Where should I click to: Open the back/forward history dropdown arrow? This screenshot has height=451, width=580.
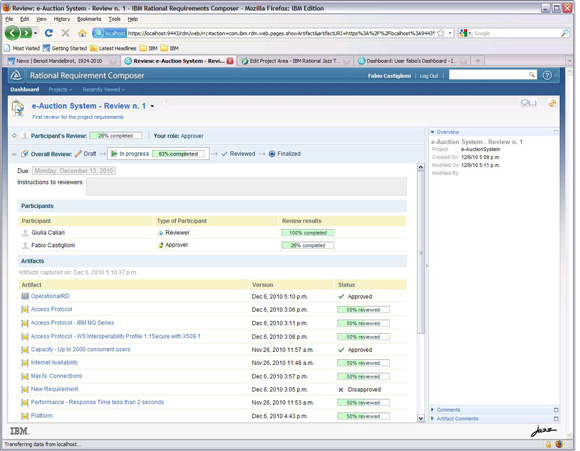[36, 33]
